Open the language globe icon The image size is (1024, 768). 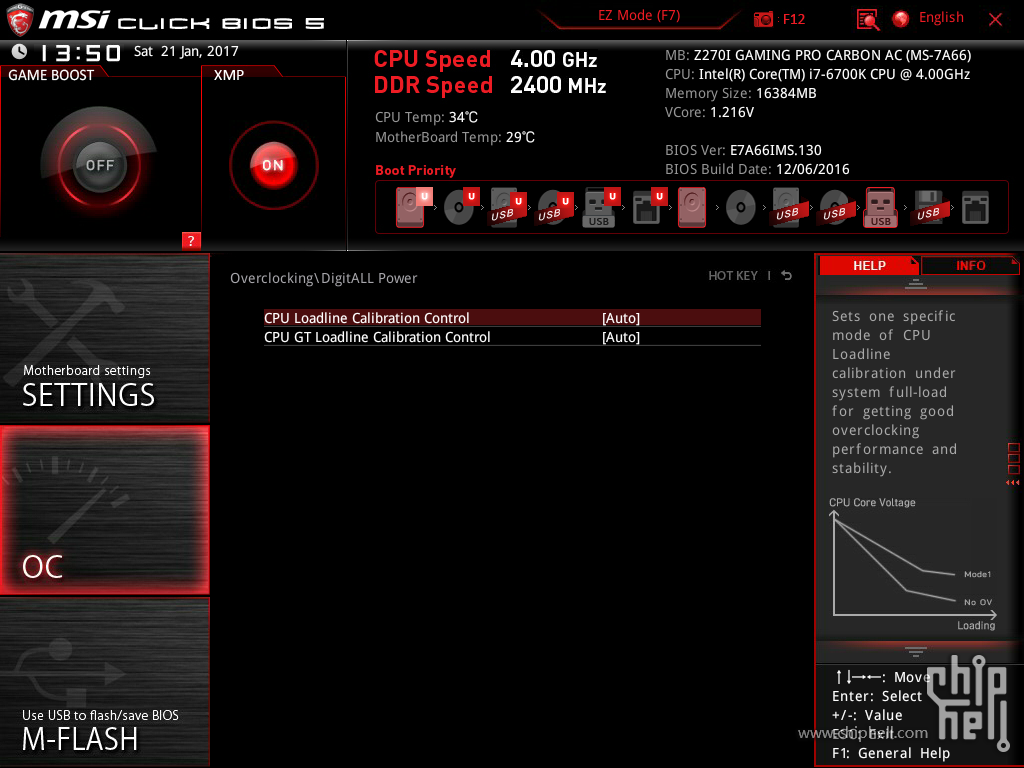tap(901, 19)
